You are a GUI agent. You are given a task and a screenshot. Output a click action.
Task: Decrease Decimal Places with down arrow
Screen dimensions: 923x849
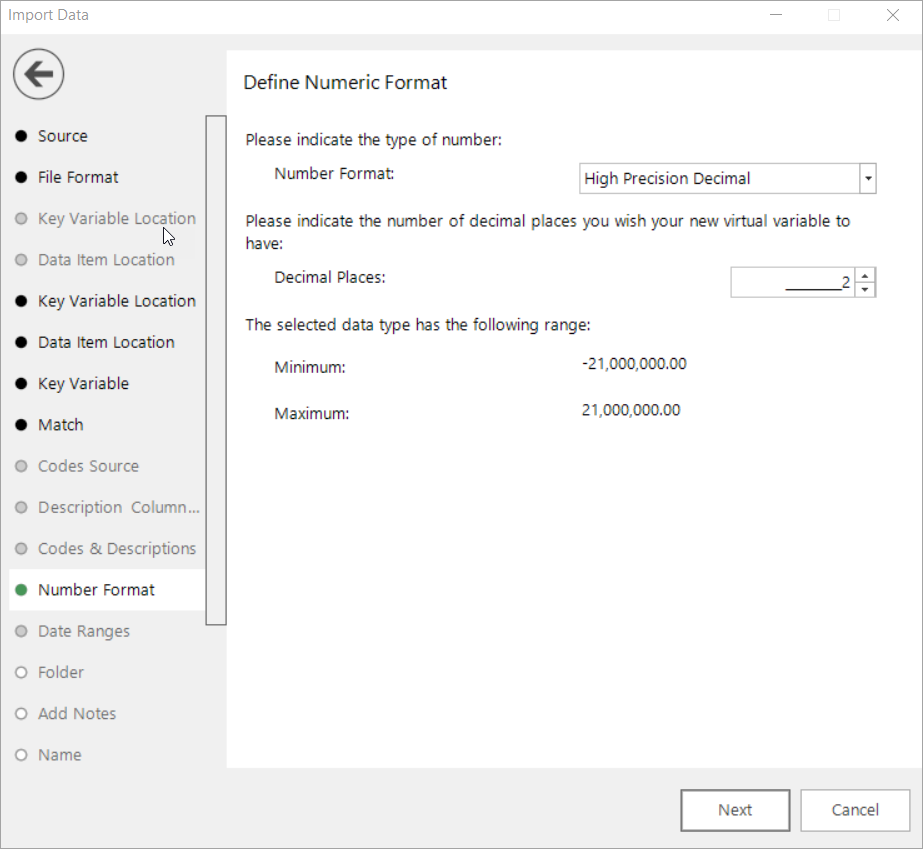click(865, 290)
